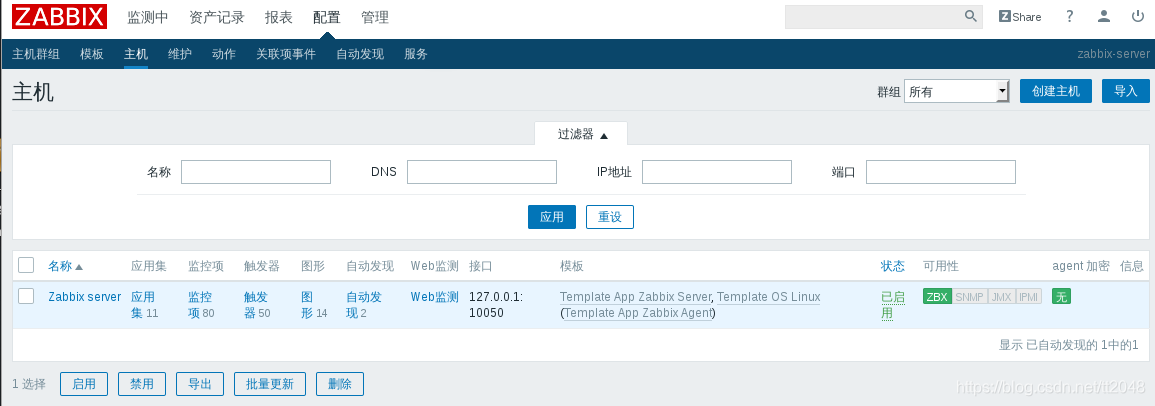1155x406 pixels.
Task: Focus the 名称 filter field
Action: [x=256, y=172]
